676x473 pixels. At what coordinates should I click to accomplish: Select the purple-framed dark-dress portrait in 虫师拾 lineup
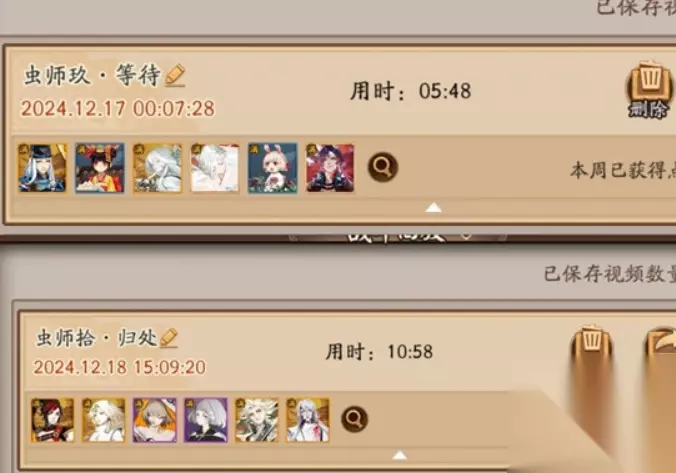[206, 420]
